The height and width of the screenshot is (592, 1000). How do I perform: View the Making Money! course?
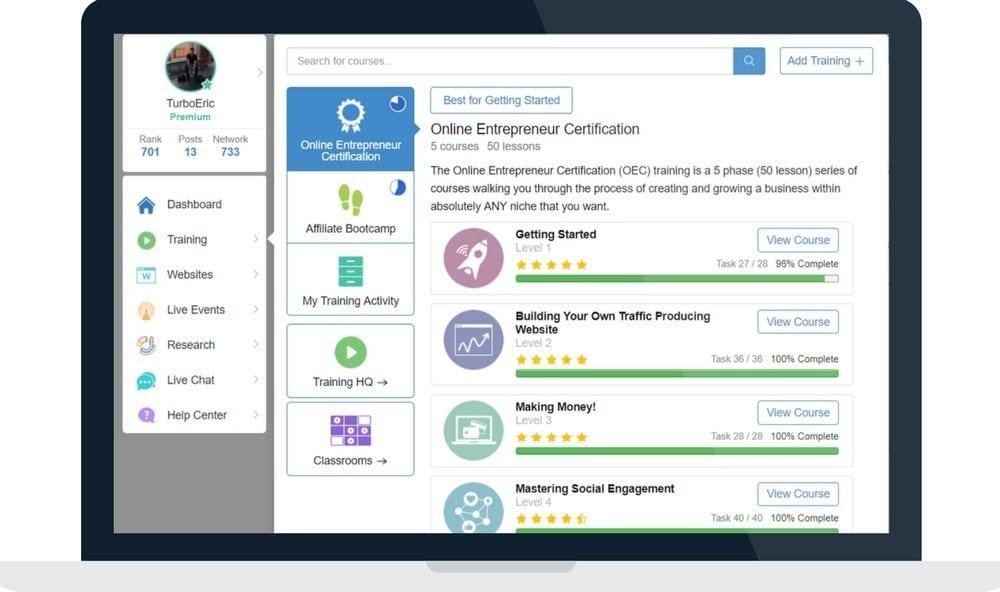click(x=798, y=413)
